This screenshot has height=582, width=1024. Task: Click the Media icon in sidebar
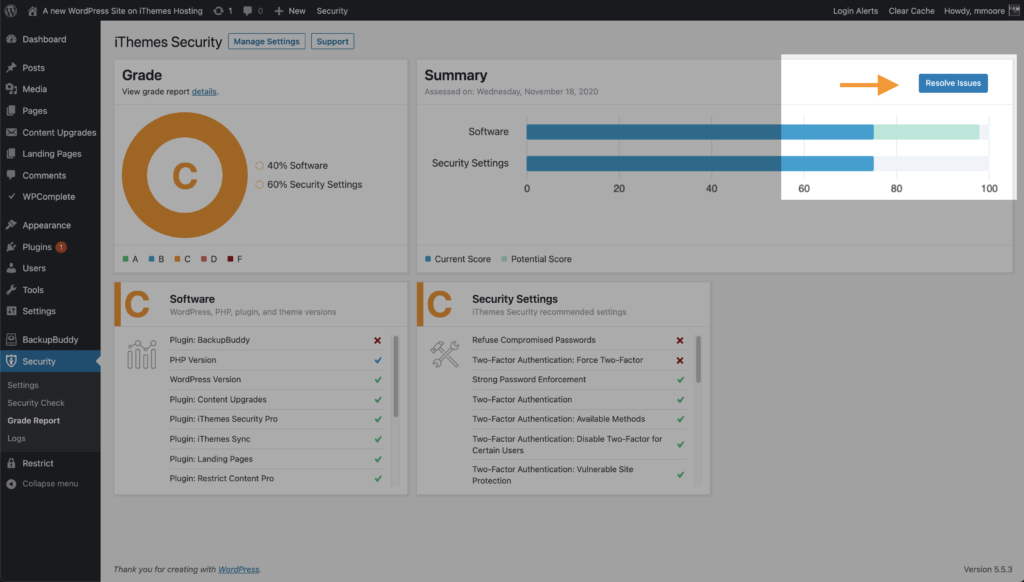click(x=11, y=89)
